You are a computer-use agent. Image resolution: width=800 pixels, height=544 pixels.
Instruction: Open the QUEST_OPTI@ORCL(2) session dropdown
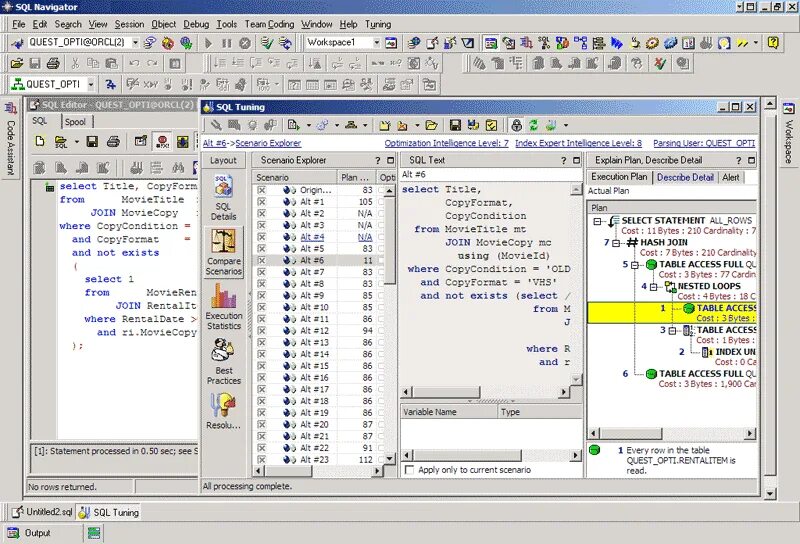[x=135, y=43]
